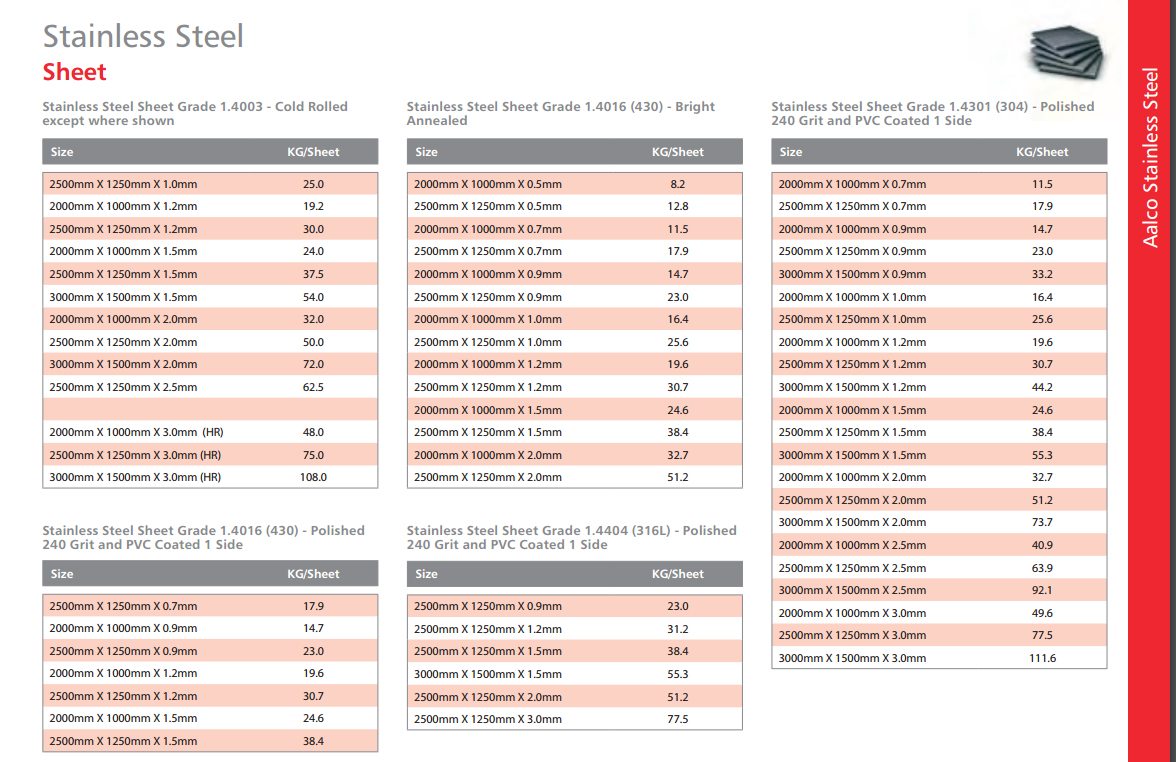Click KG/Sheet header in 1.4301 table

pyautogui.click(x=1042, y=152)
